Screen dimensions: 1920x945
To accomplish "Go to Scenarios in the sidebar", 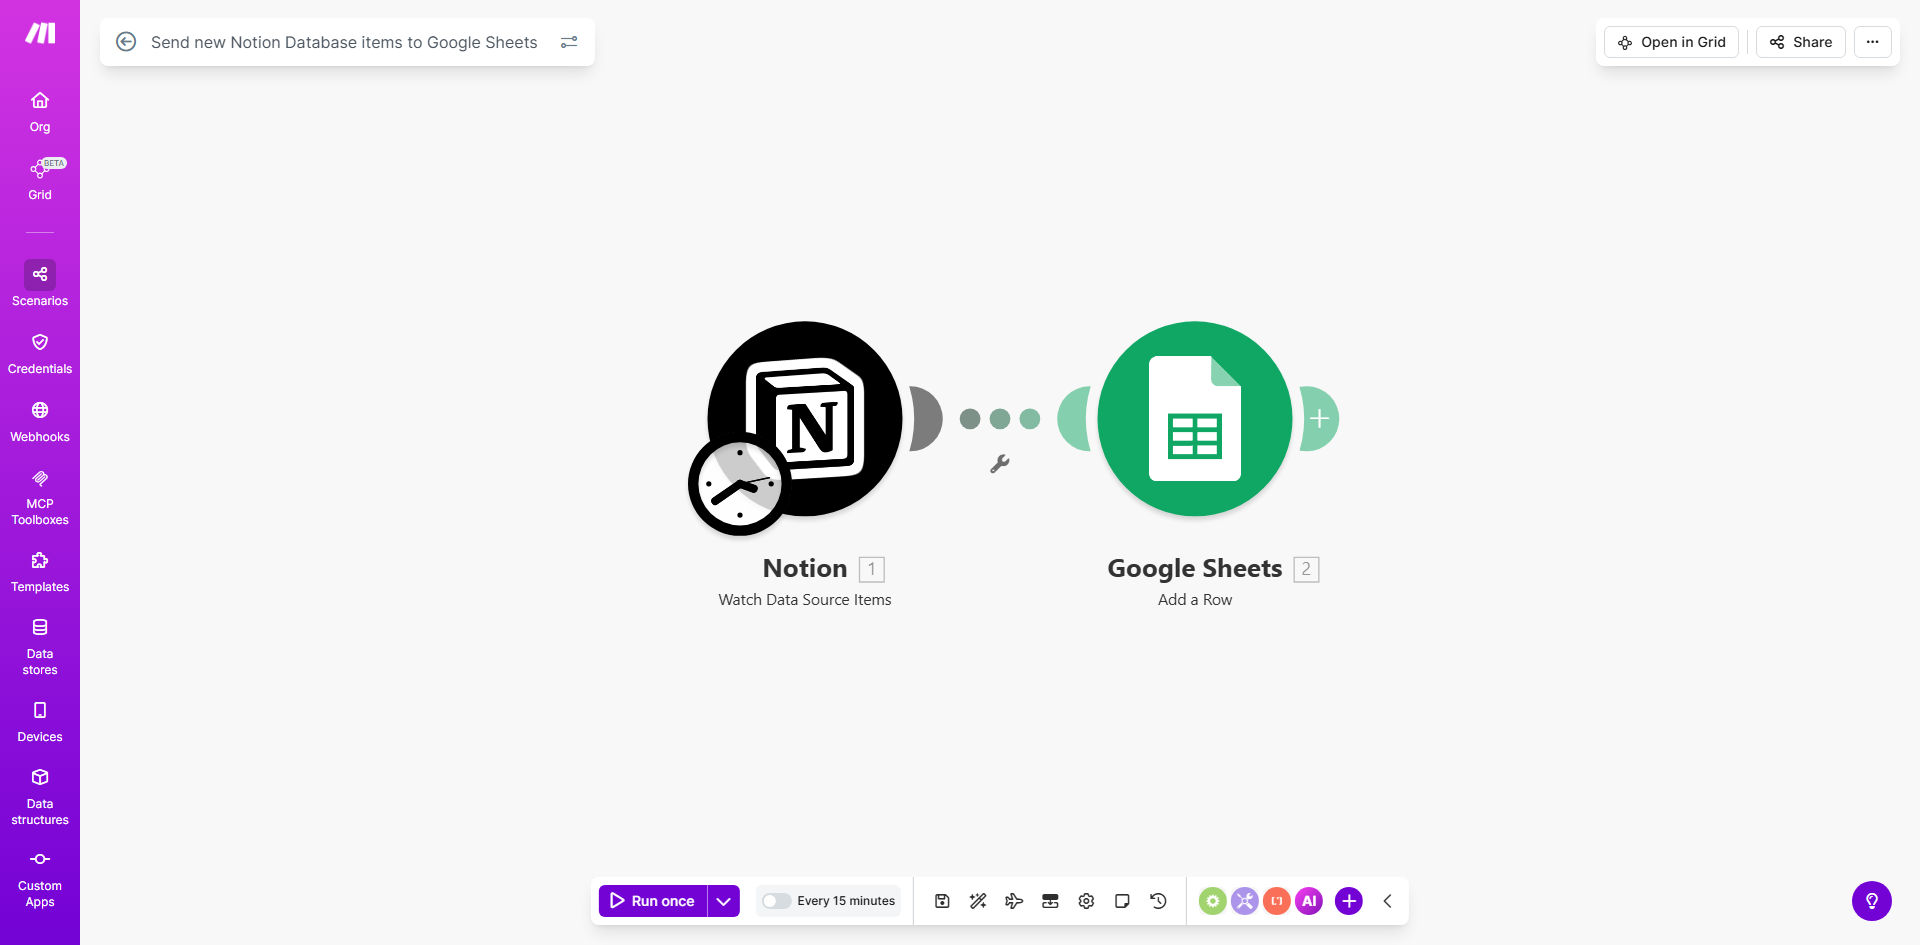I will (x=40, y=284).
